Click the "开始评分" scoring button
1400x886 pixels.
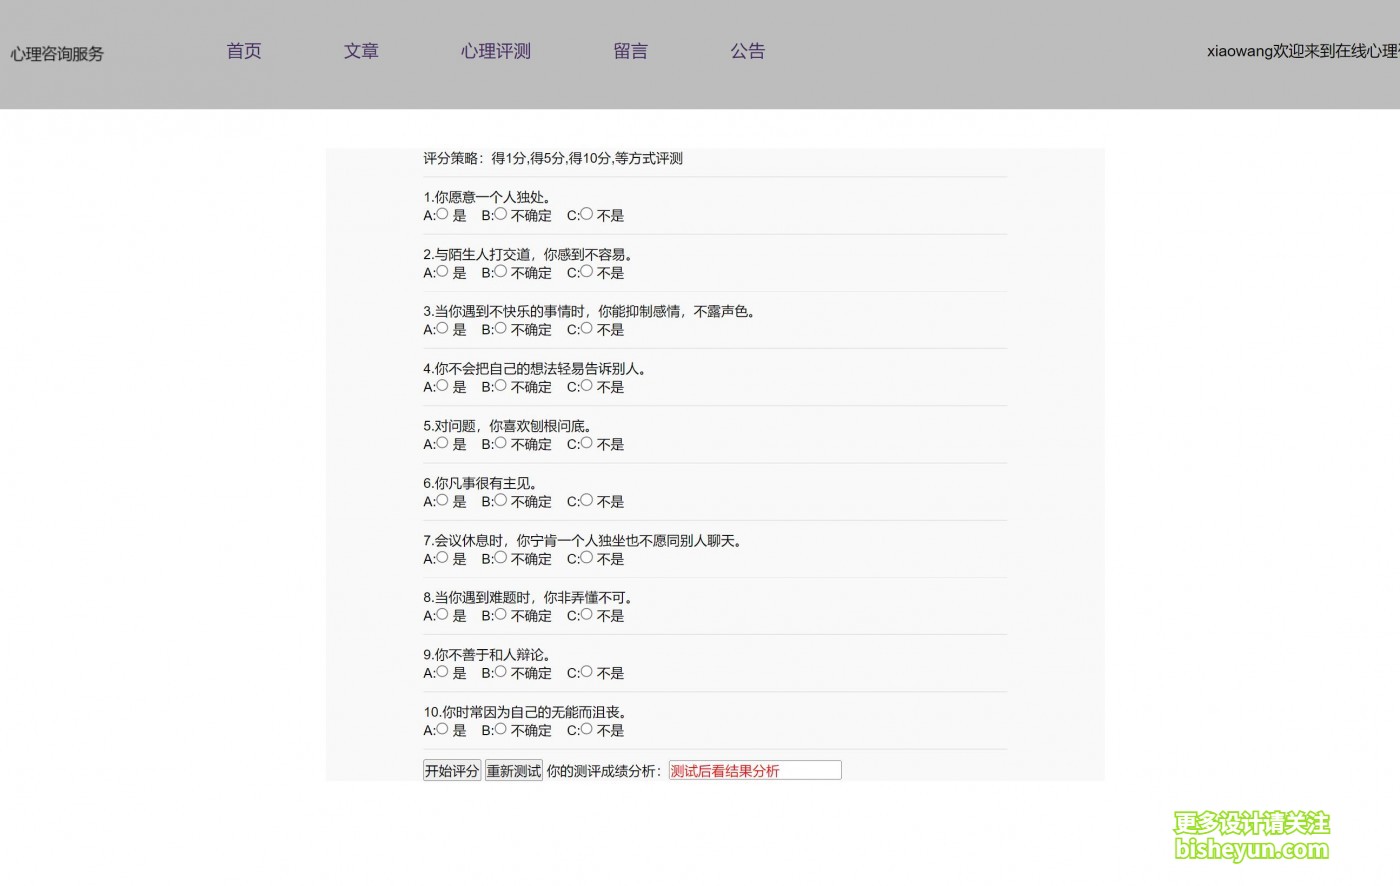[x=451, y=770]
